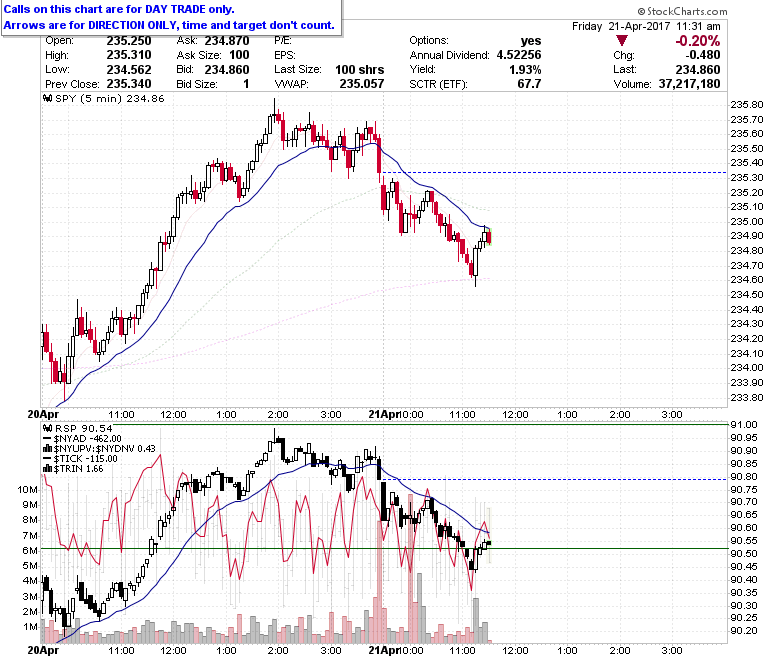
Task: Click the red down-triangle change indicator
Action: [x=621, y=40]
